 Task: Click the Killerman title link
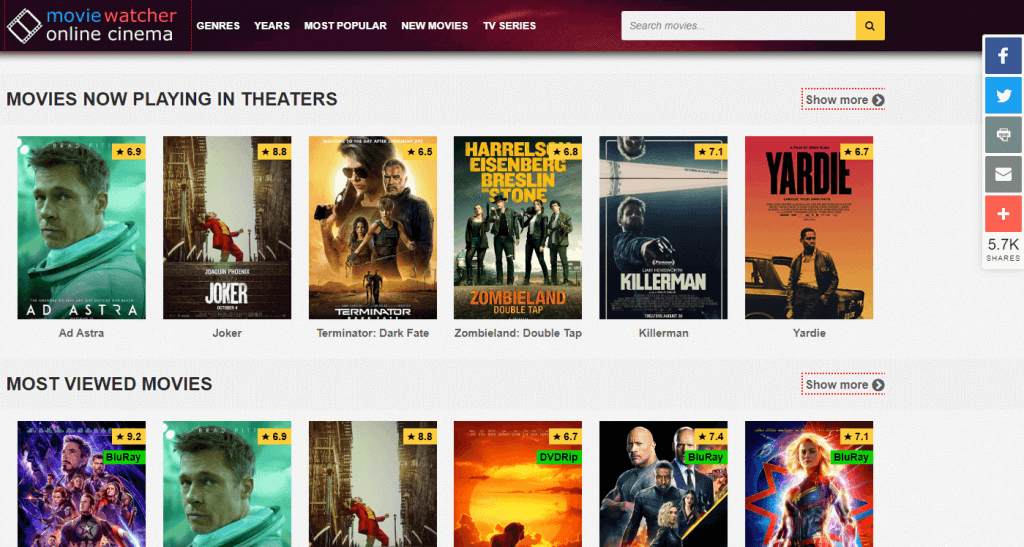click(x=664, y=333)
